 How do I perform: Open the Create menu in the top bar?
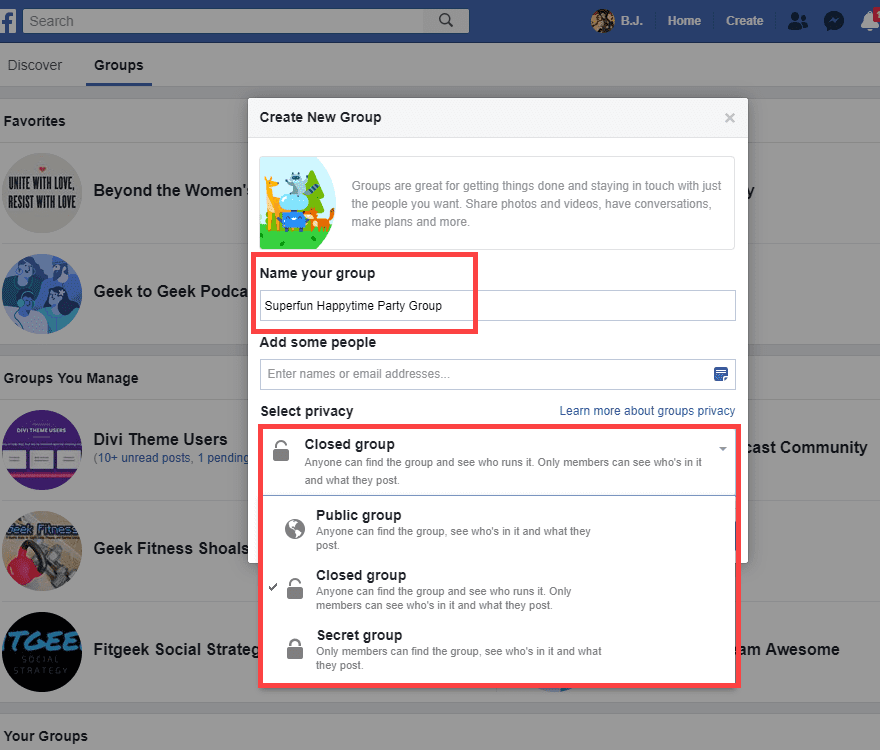(744, 20)
